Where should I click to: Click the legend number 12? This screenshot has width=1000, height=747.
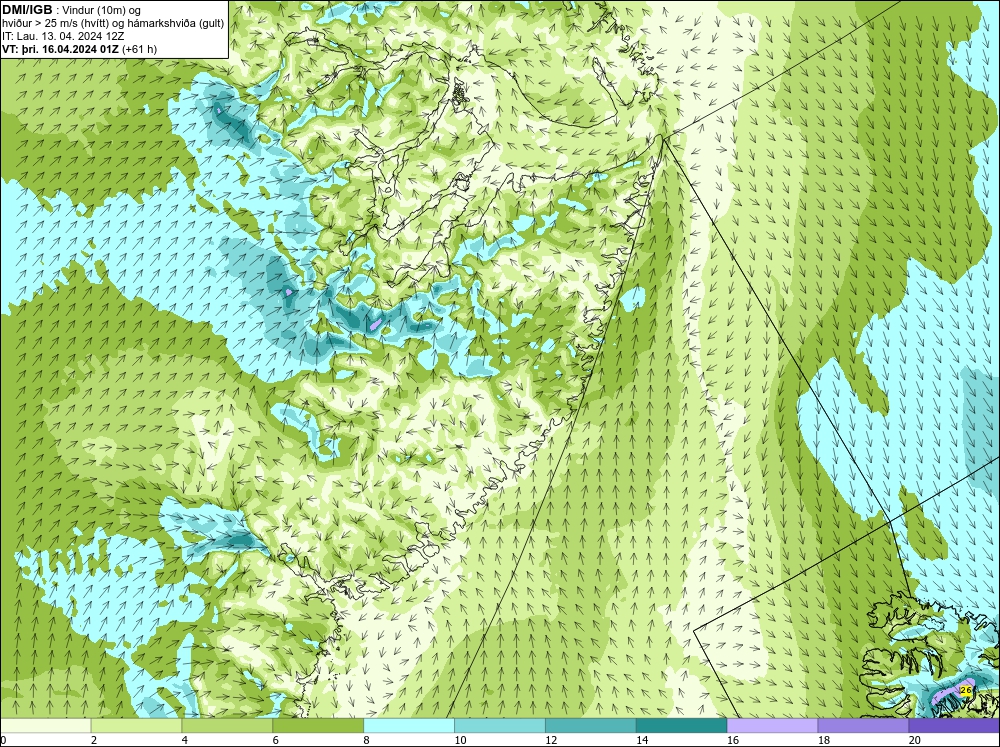point(551,740)
